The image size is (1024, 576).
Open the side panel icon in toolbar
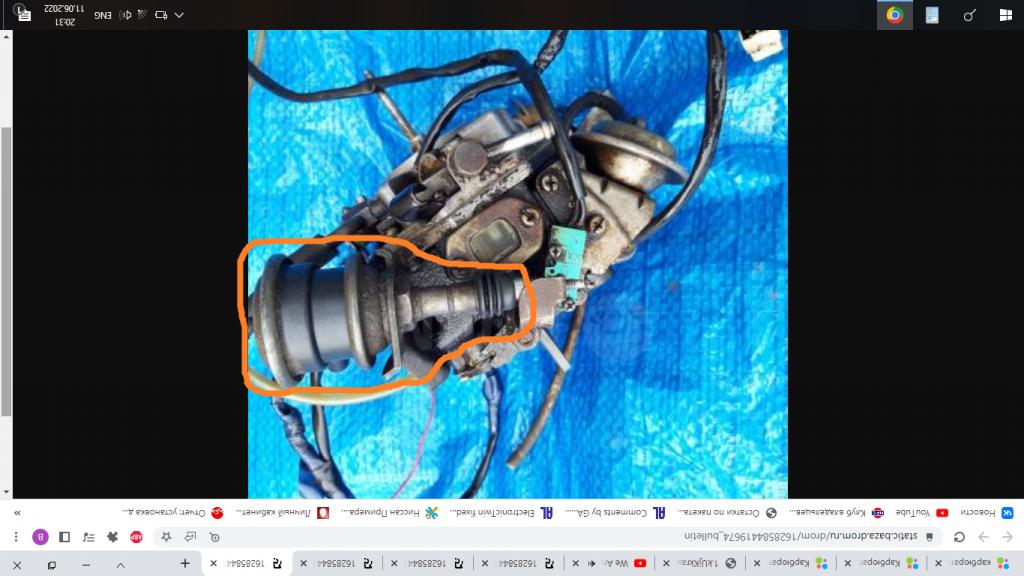point(64,537)
